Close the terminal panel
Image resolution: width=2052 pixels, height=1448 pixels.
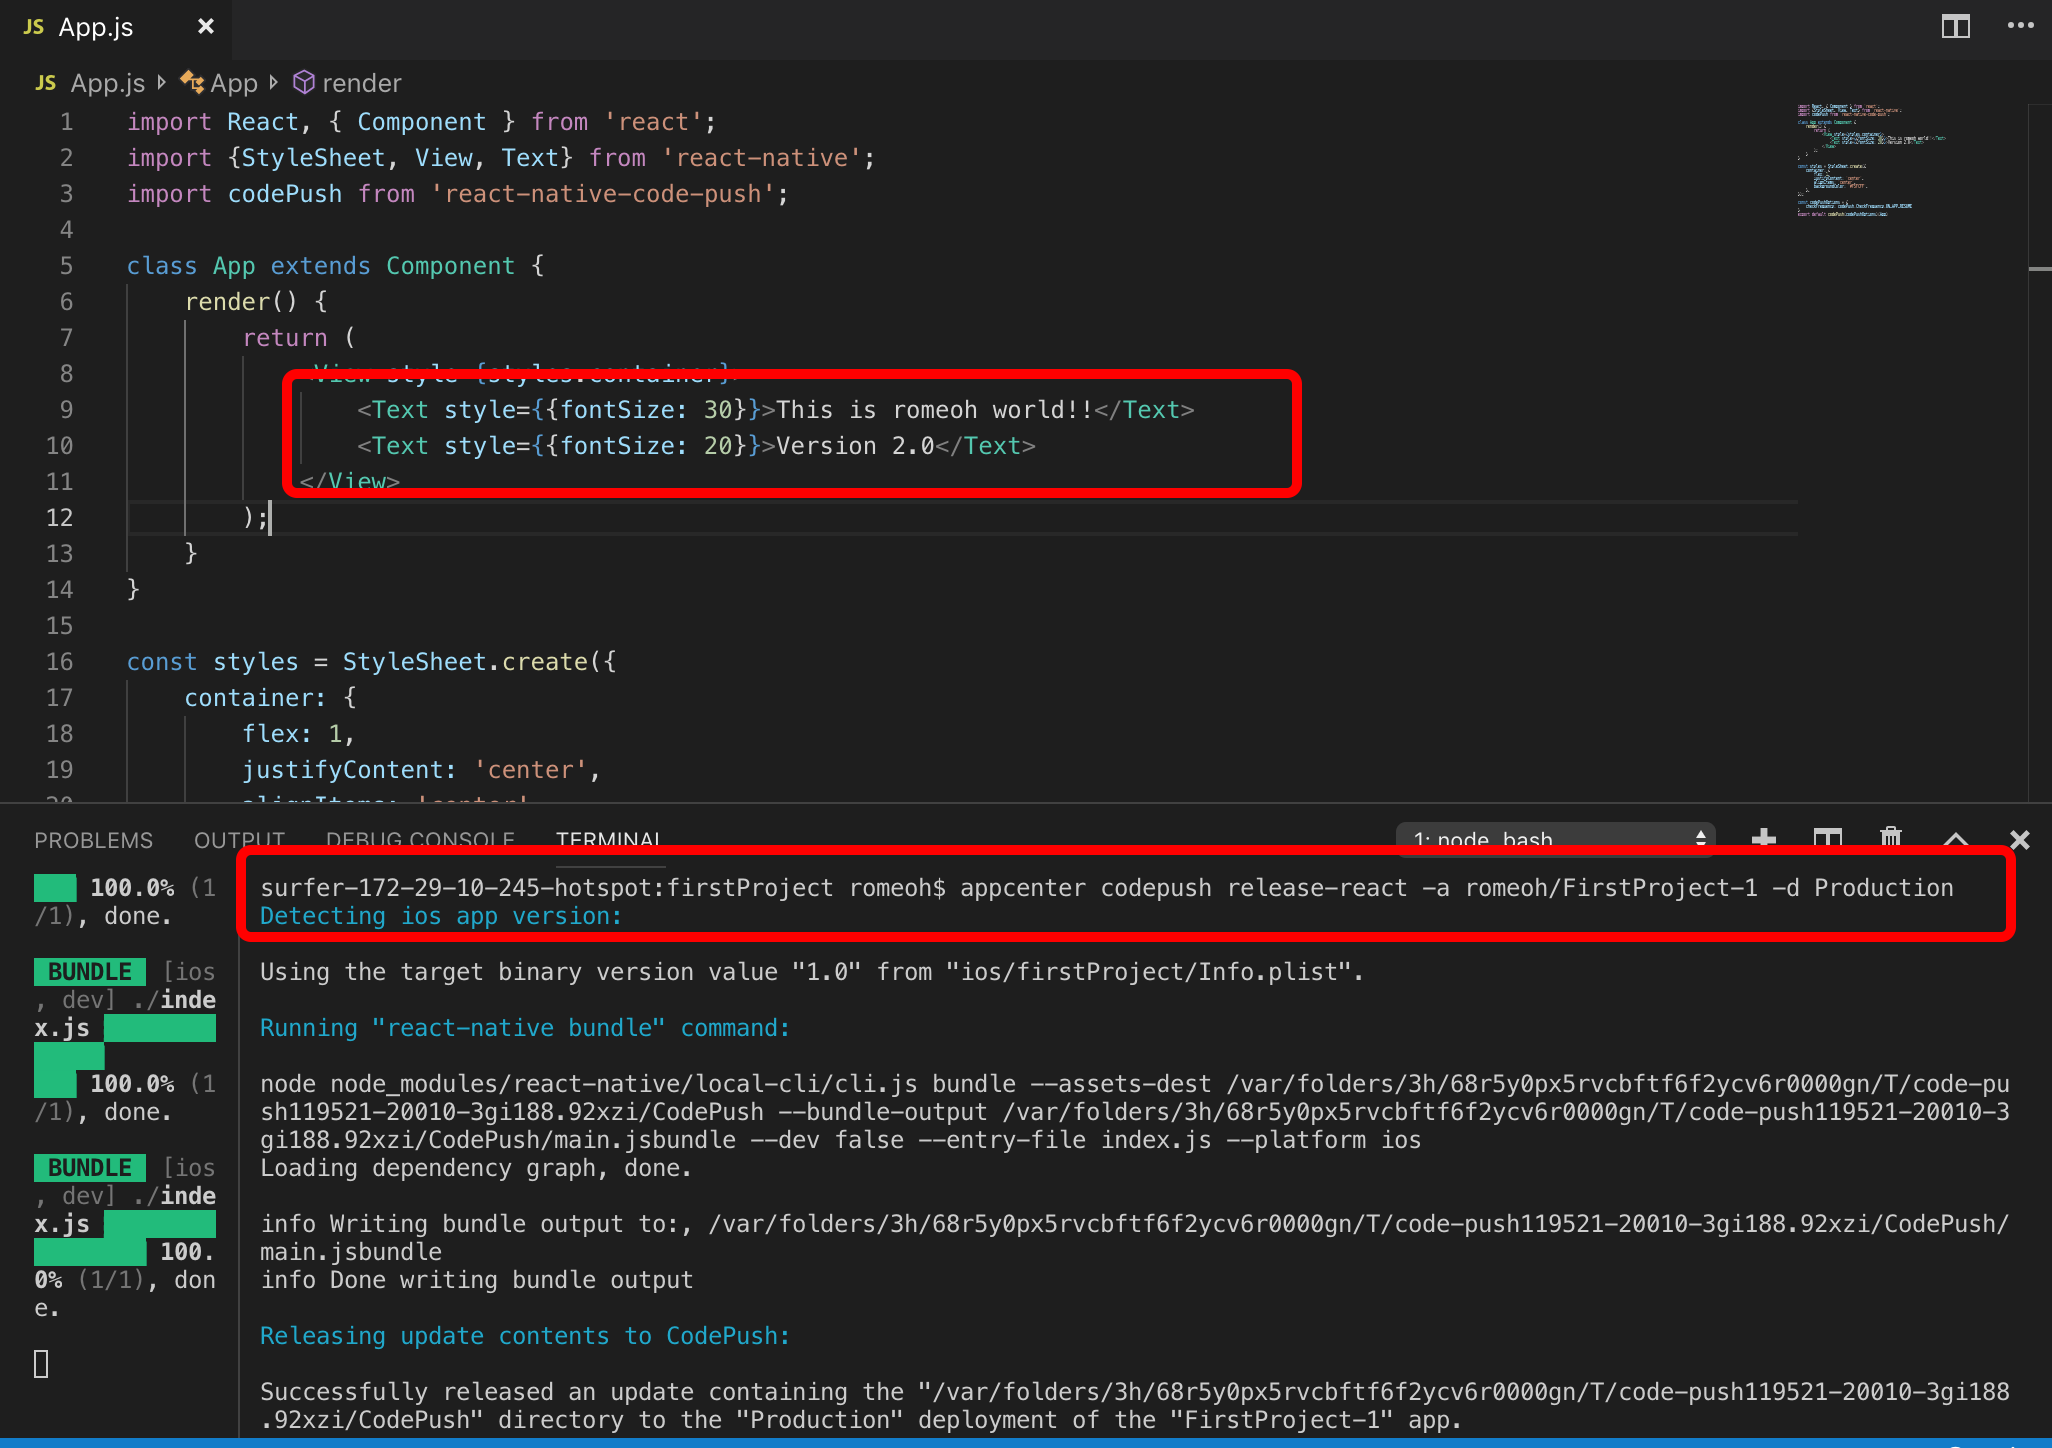pos(2019,840)
